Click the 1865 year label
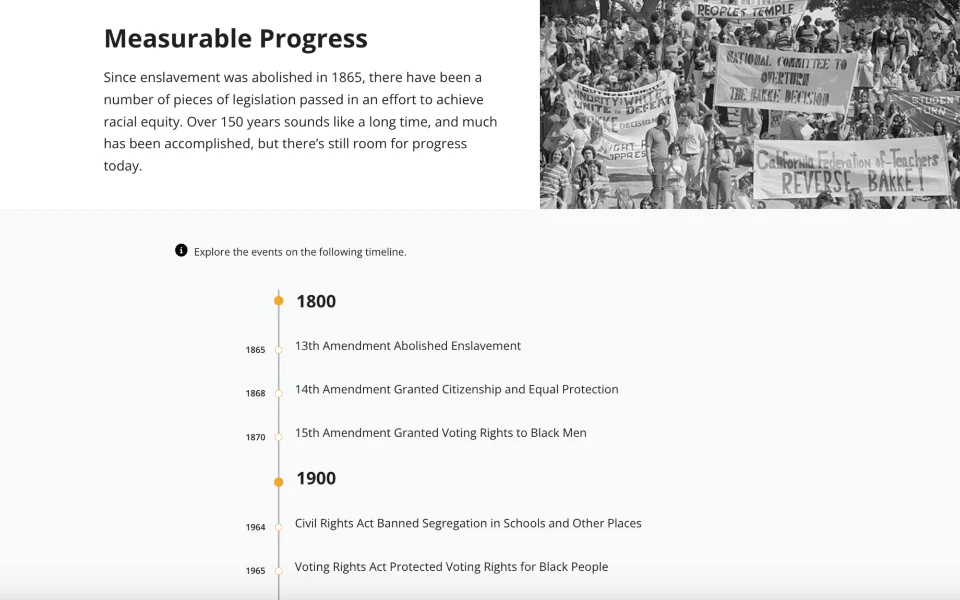 [256, 350]
